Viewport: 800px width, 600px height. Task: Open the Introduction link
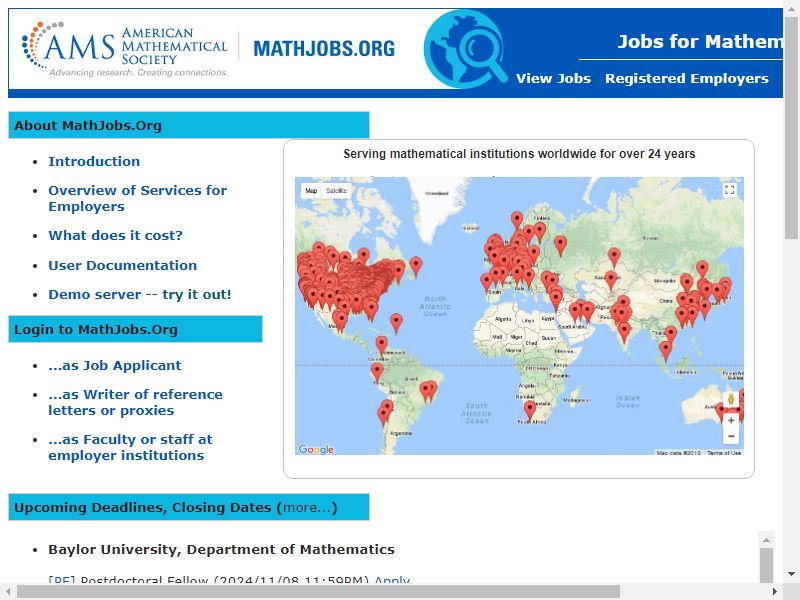(x=94, y=161)
